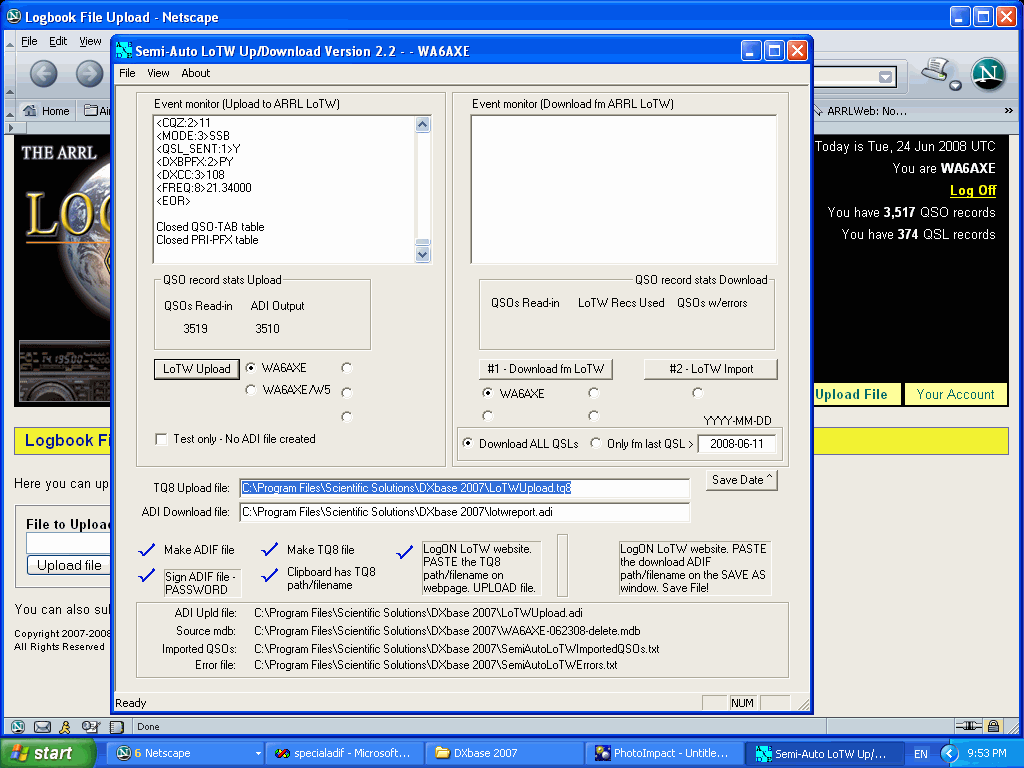Click Netscape Forward arrow button
This screenshot has width=1024, height=768.
click(x=89, y=73)
